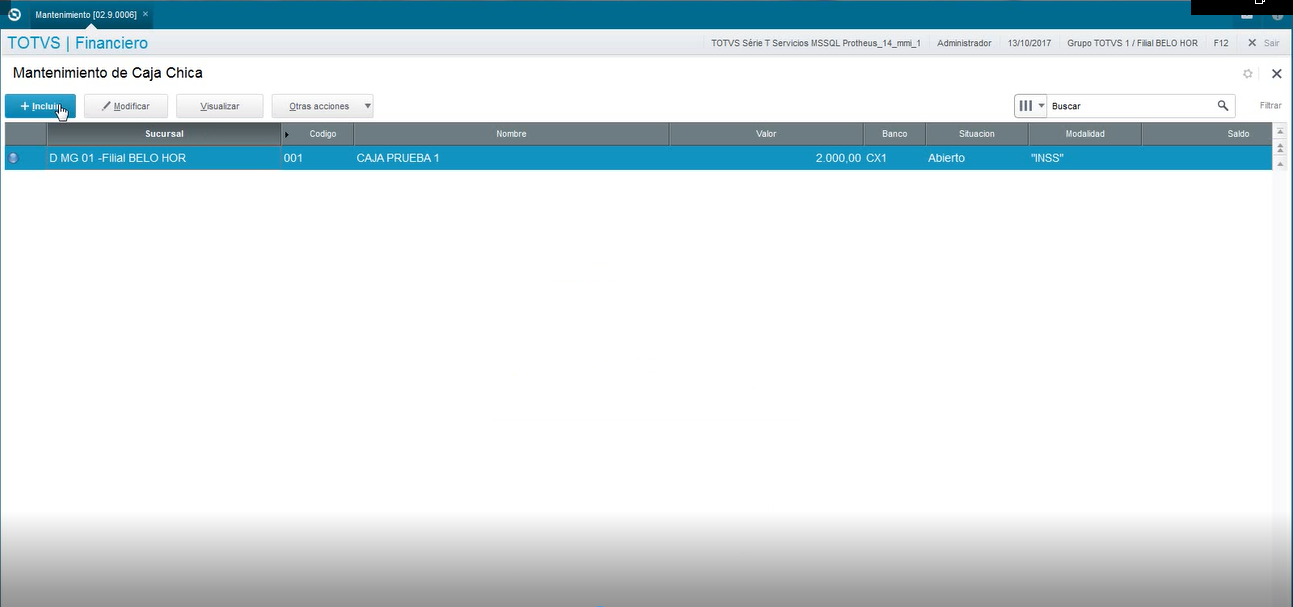
Task: Click the Saldo column header
Action: (x=1207, y=134)
